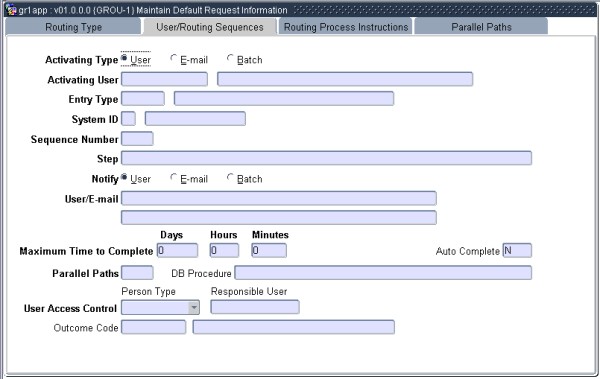The width and height of the screenshot is (600, 379).
Task: Click the Outcome Code field
Action: (x=153, y=327)
